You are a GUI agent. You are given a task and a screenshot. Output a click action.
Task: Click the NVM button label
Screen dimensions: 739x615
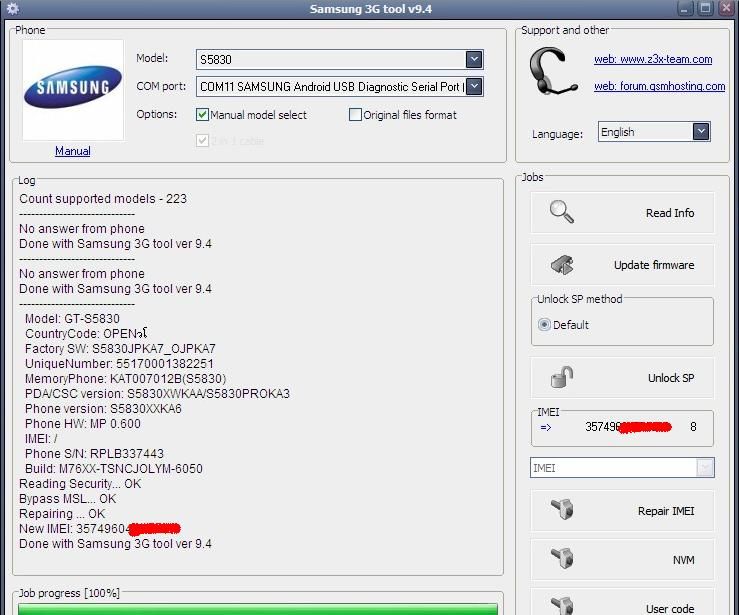(x=683, y=560)
